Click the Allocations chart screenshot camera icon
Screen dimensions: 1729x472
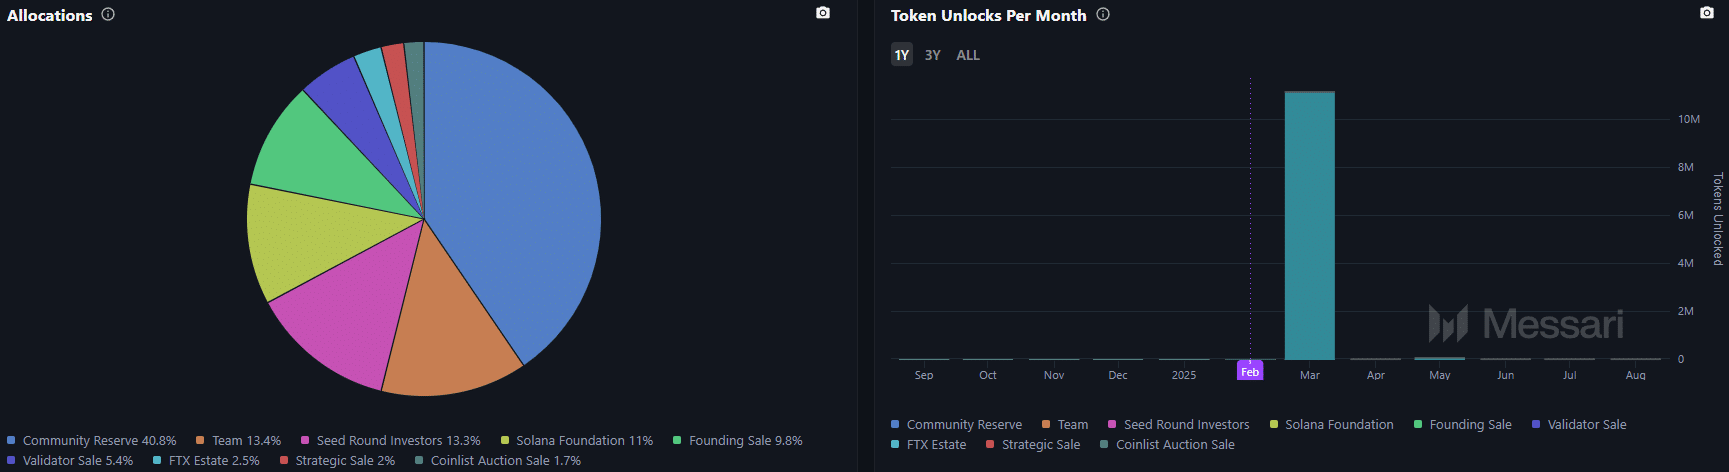tap(822, 13)
